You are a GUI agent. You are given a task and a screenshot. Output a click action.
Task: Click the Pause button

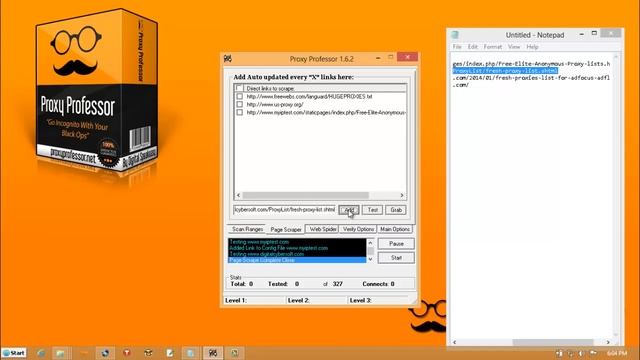(x=396, y=244)
